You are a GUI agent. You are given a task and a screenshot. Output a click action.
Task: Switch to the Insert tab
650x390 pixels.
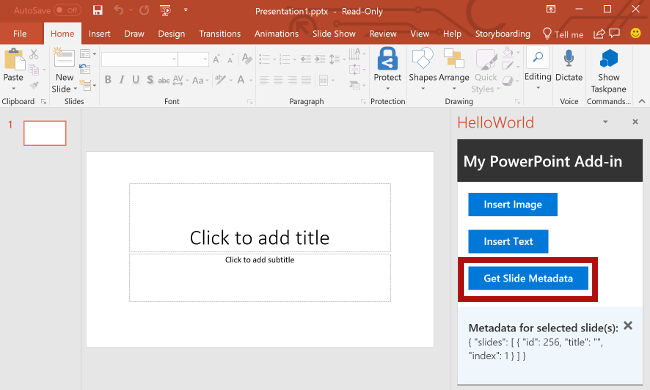coord(99,34)
